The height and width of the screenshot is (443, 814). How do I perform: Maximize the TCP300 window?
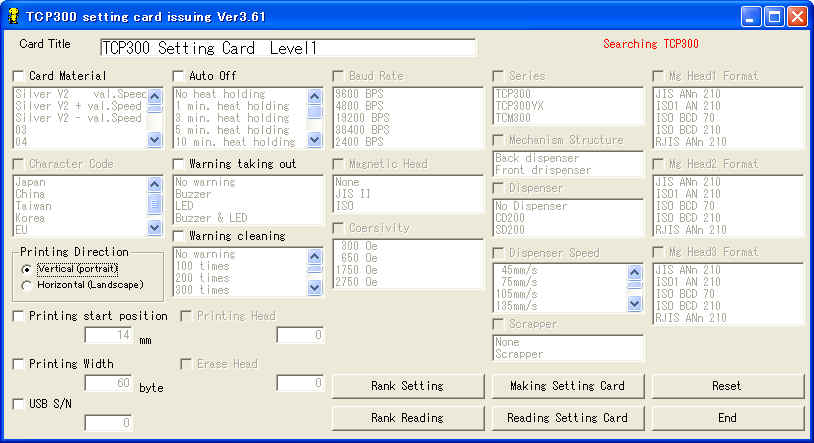[x=774, y=17]
